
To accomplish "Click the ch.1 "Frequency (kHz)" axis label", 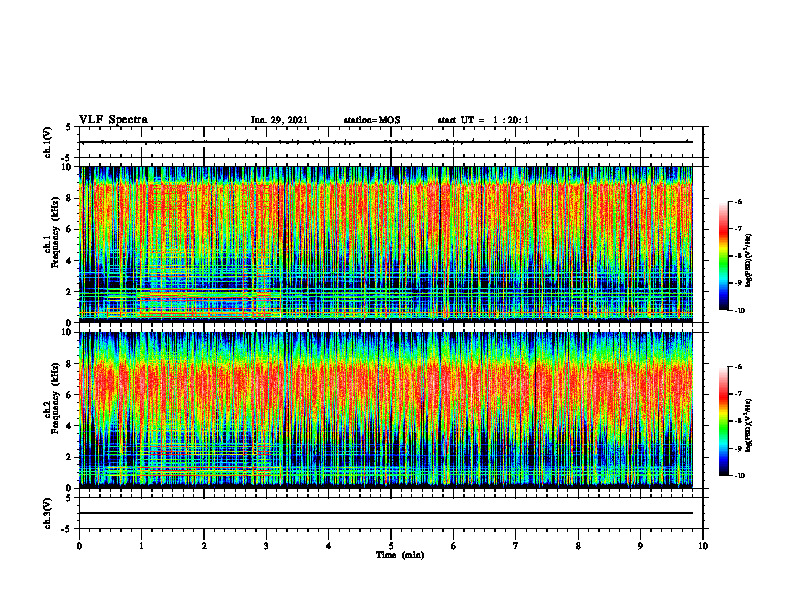I will (x=55, y=232).
